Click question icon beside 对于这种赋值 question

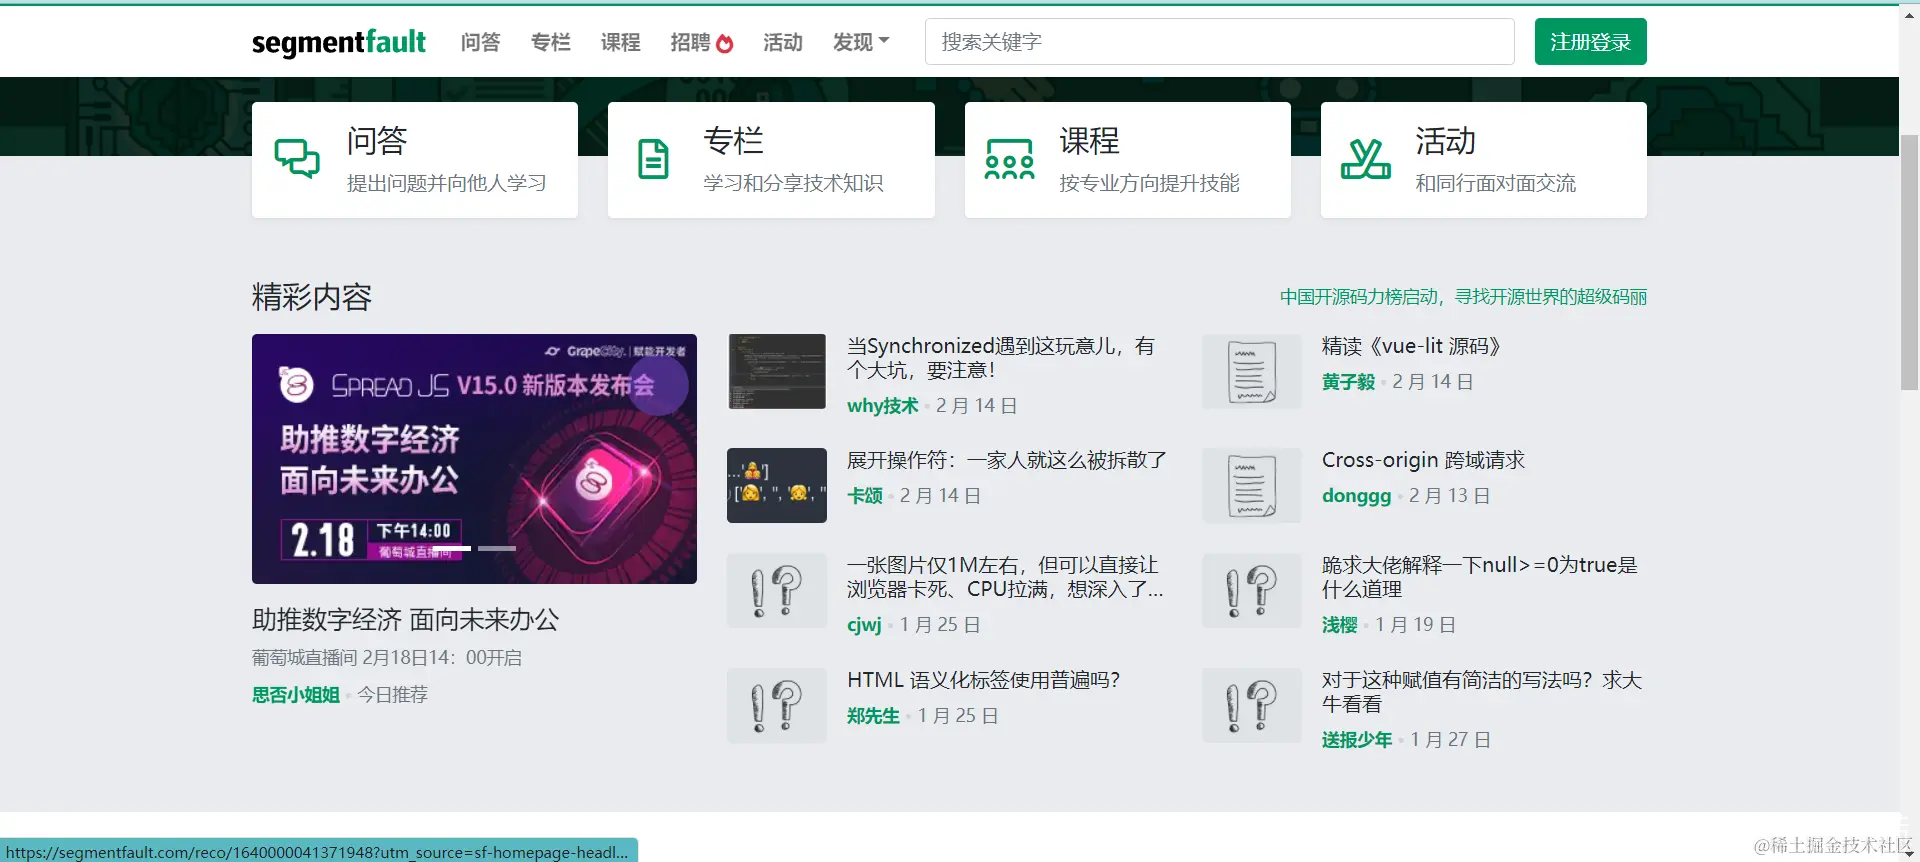(1252, 705)
